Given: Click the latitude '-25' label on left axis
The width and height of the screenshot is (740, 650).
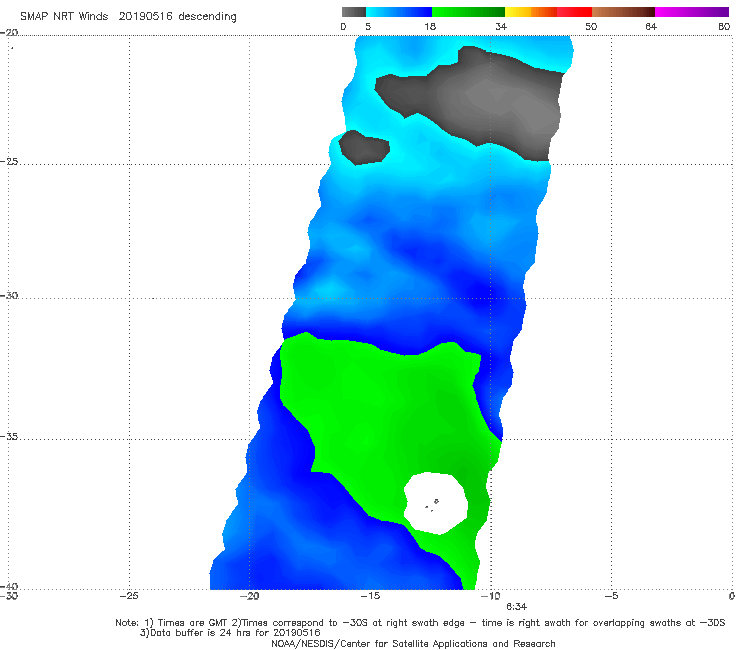Looking at the screenshot, I should point(9,161).
